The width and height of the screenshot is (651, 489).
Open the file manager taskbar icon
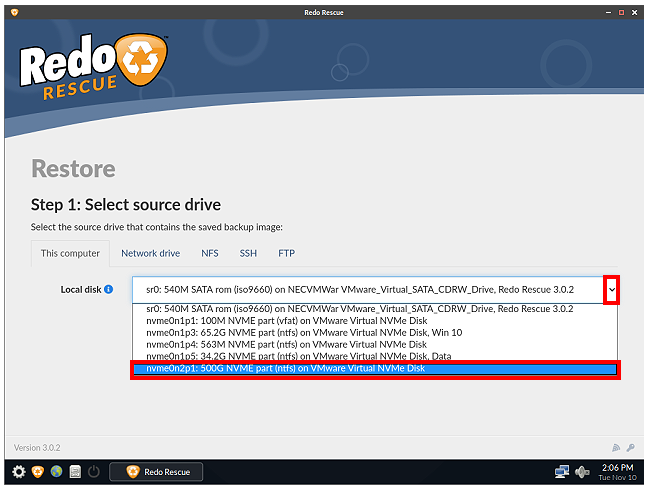(75, 472)
